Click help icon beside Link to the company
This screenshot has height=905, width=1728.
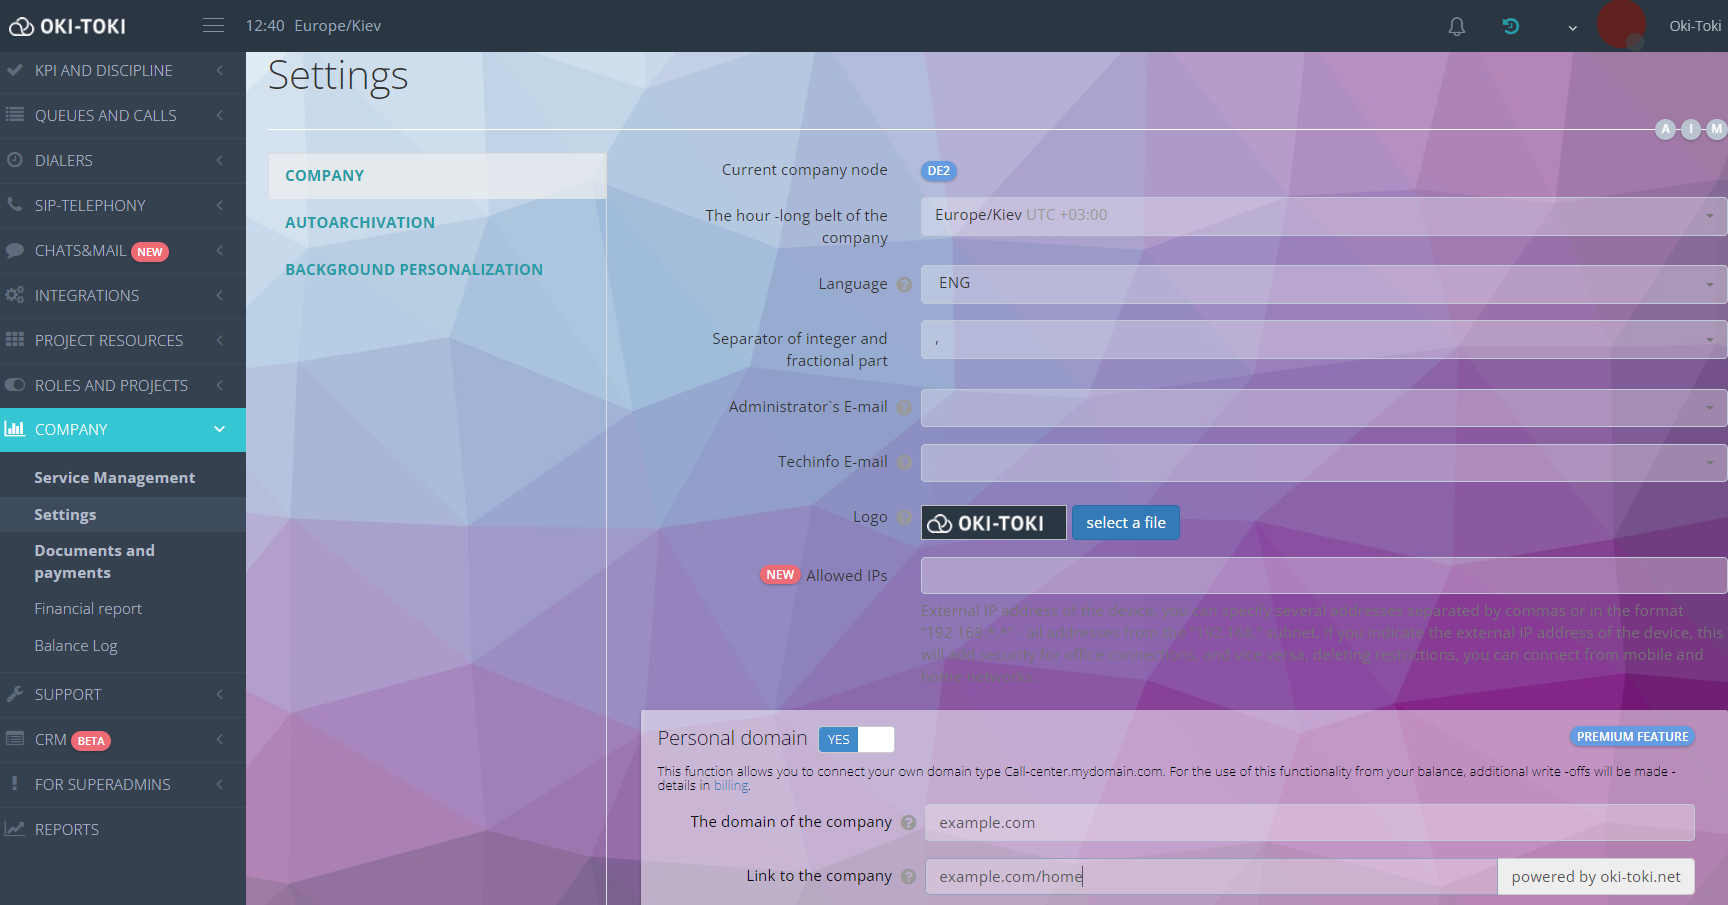point(908,877)
